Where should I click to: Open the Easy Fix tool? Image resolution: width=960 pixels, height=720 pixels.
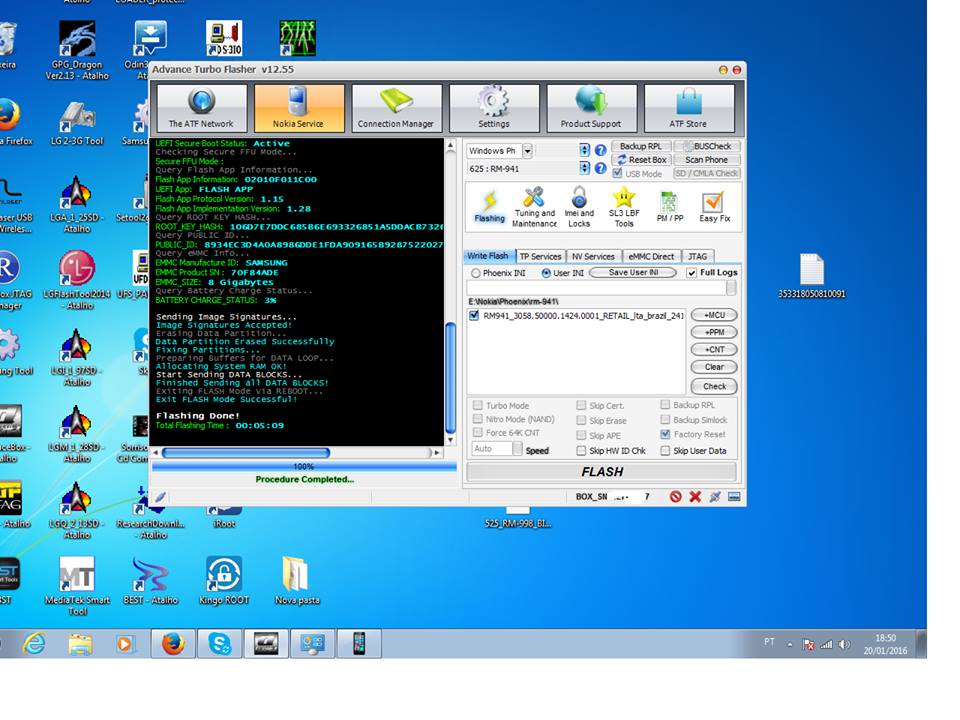(714, 206)
